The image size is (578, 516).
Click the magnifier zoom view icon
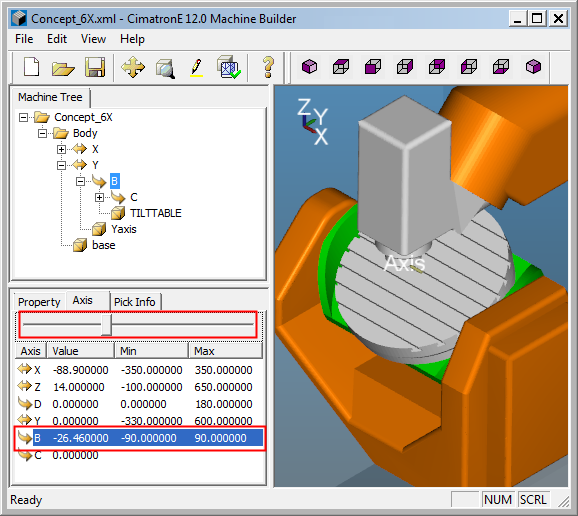point(165,68)
